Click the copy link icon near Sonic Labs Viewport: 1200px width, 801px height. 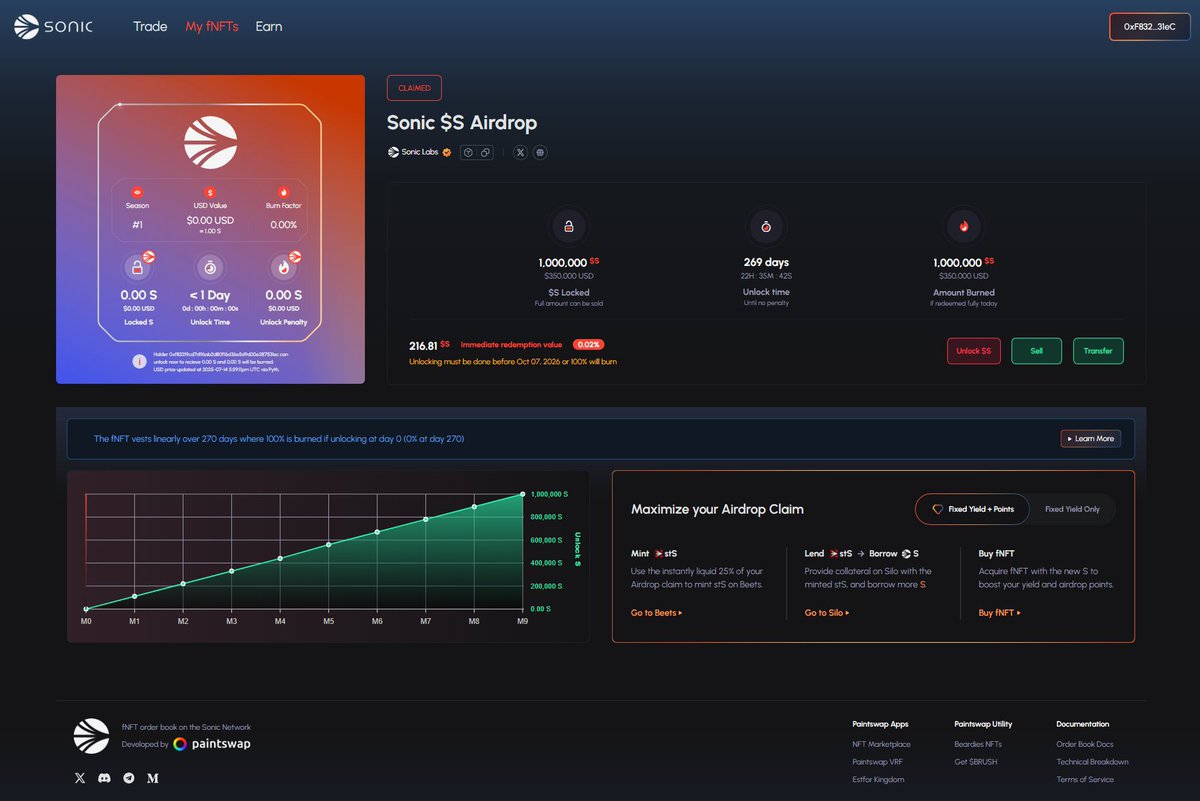(485, 153)
